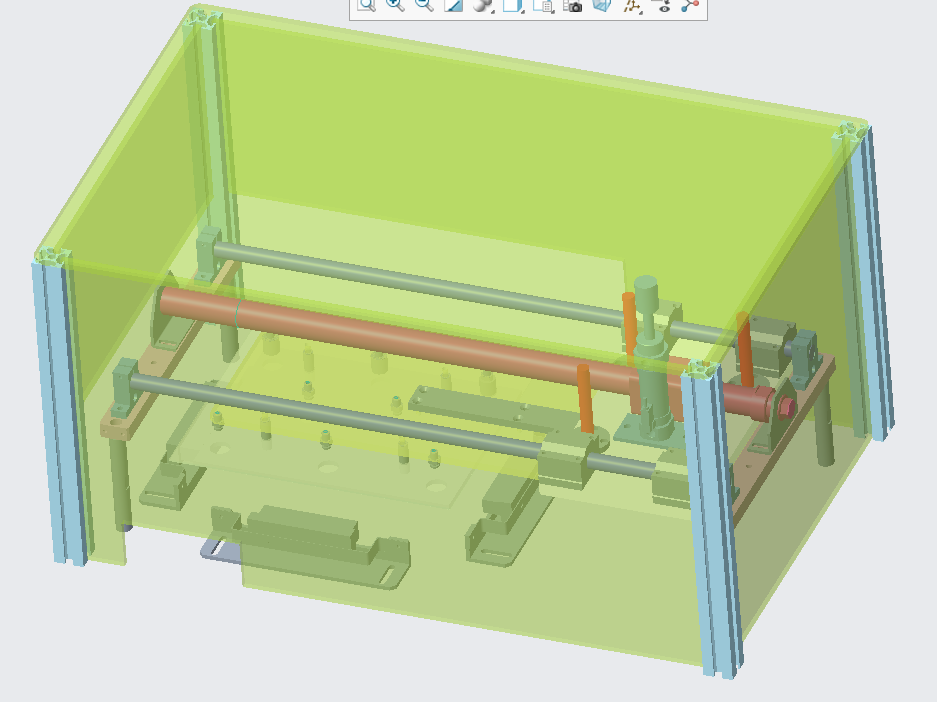Select the front-right blue aluminum profile post
This screenshot has height=702, width=937.
711,520
